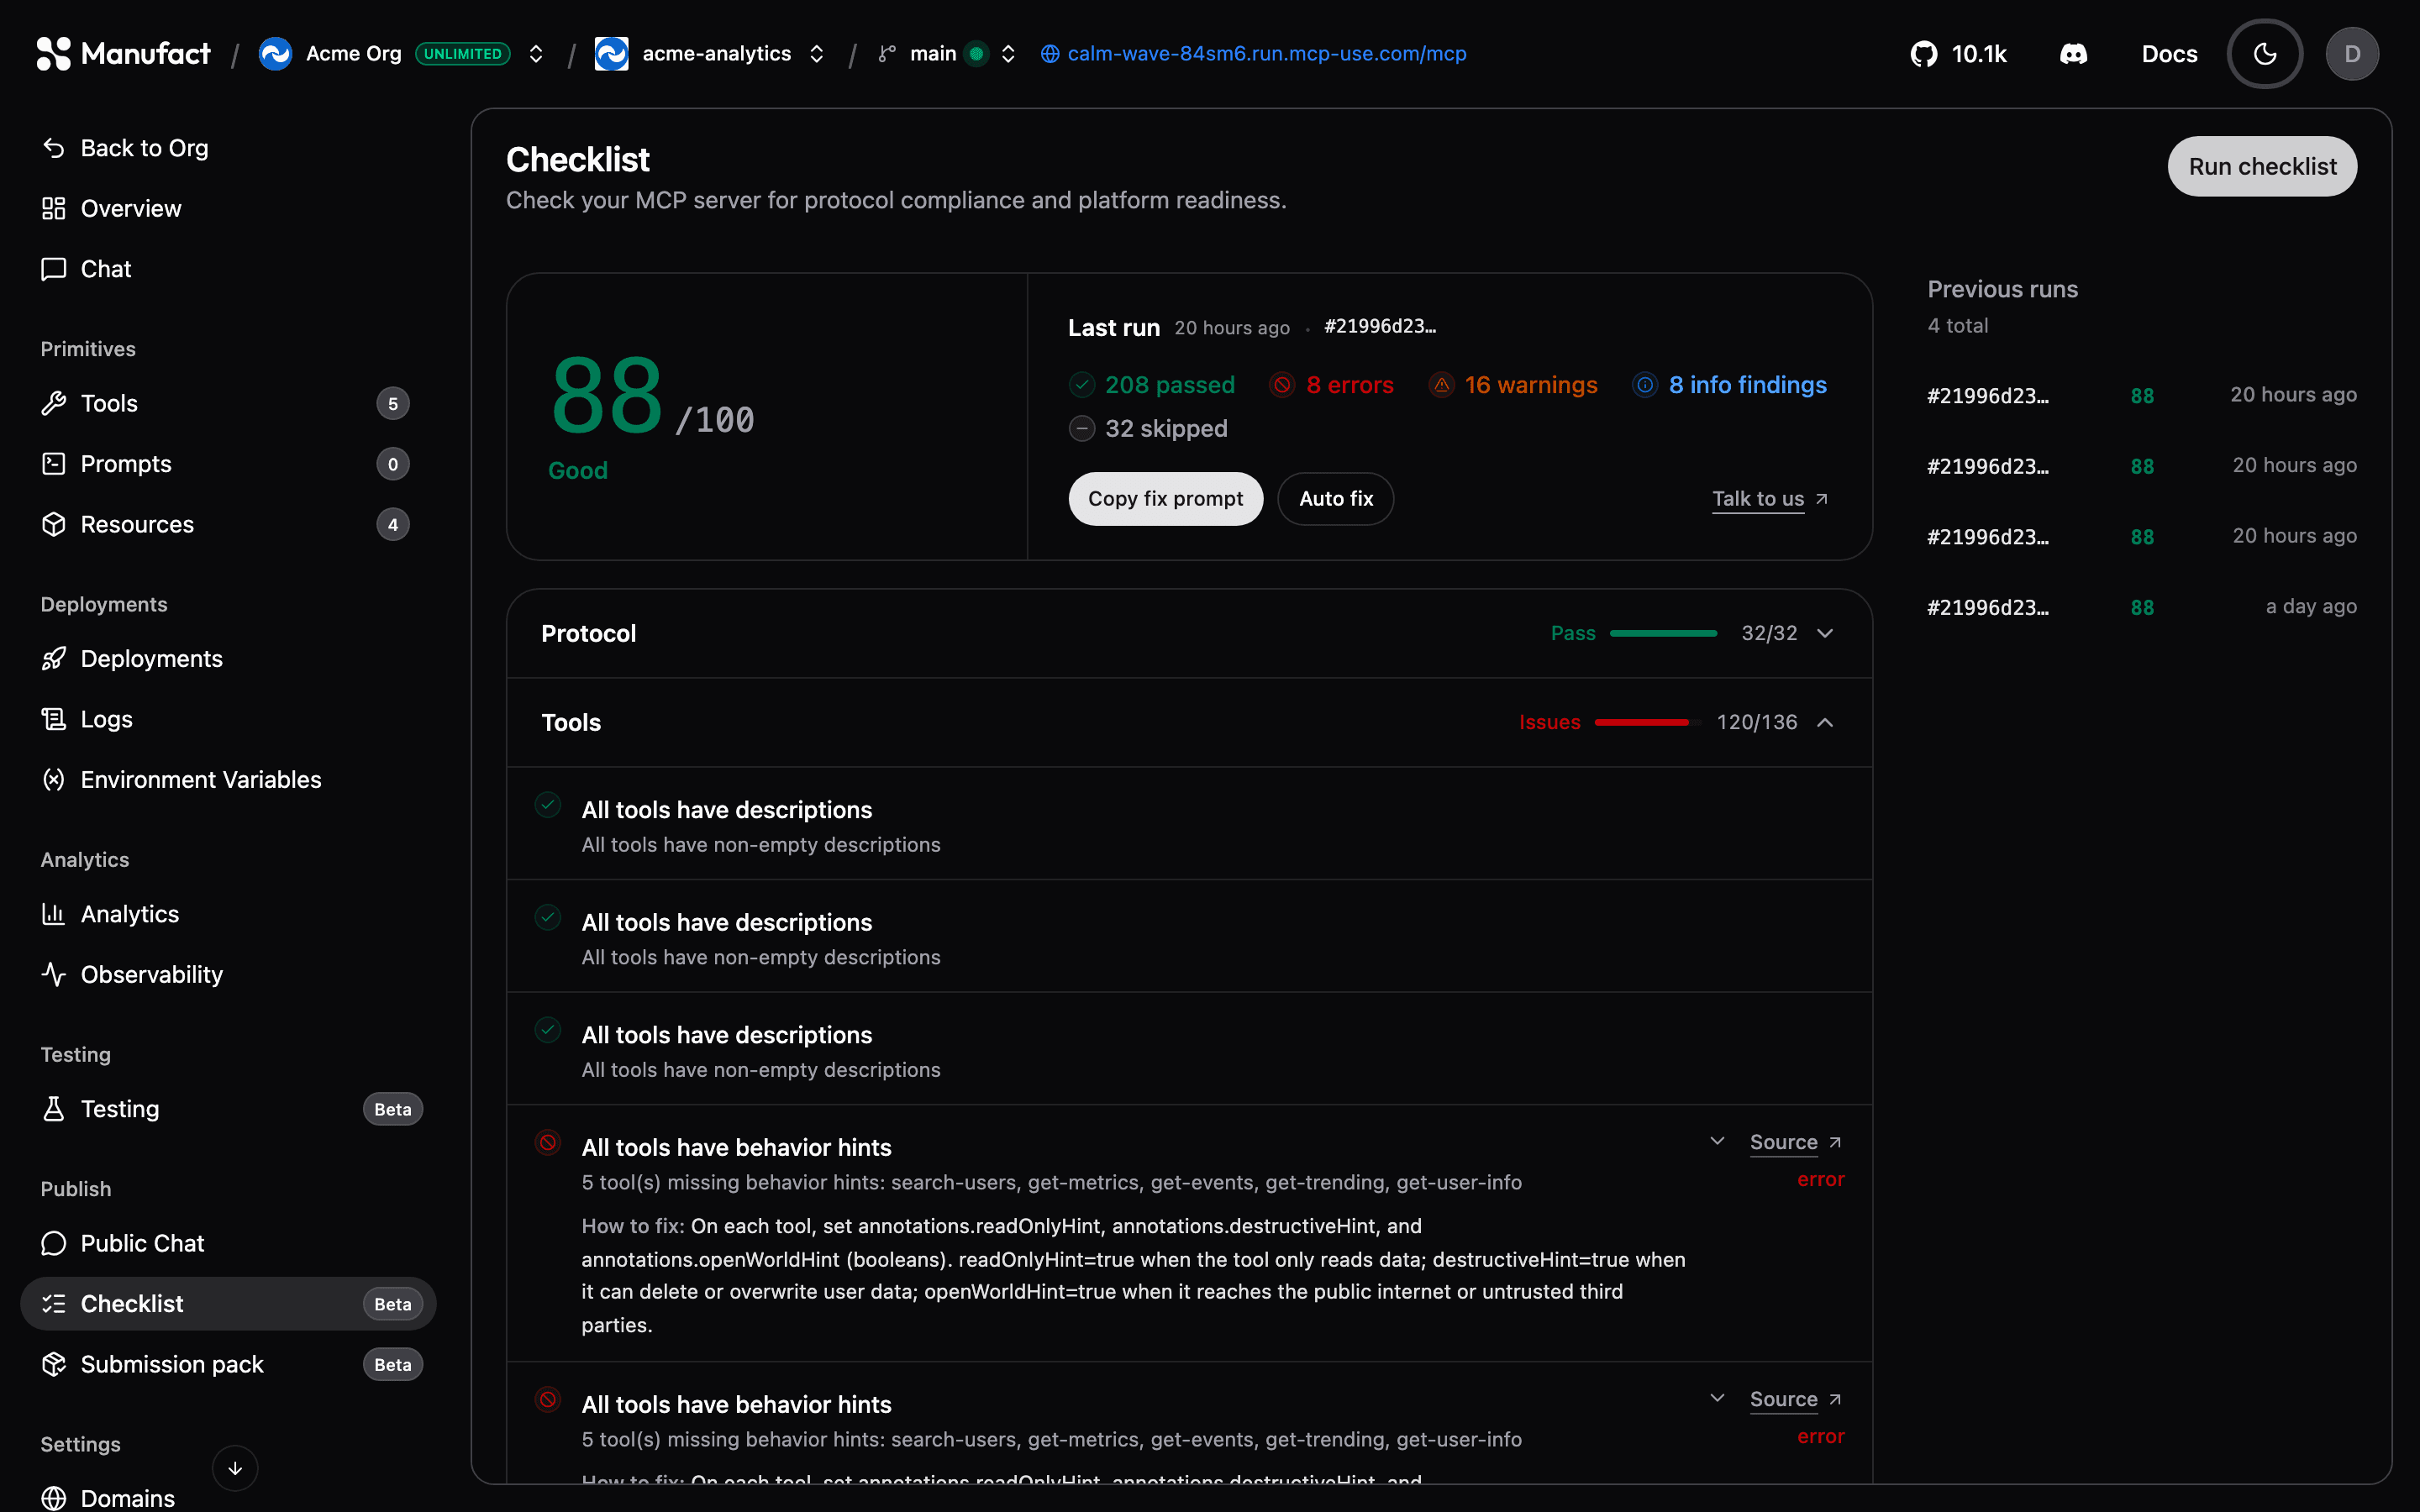Viewport: 2420px width, 1512px height.
Task: Click the Submission pack box icon
Action: coord(54,1364)
